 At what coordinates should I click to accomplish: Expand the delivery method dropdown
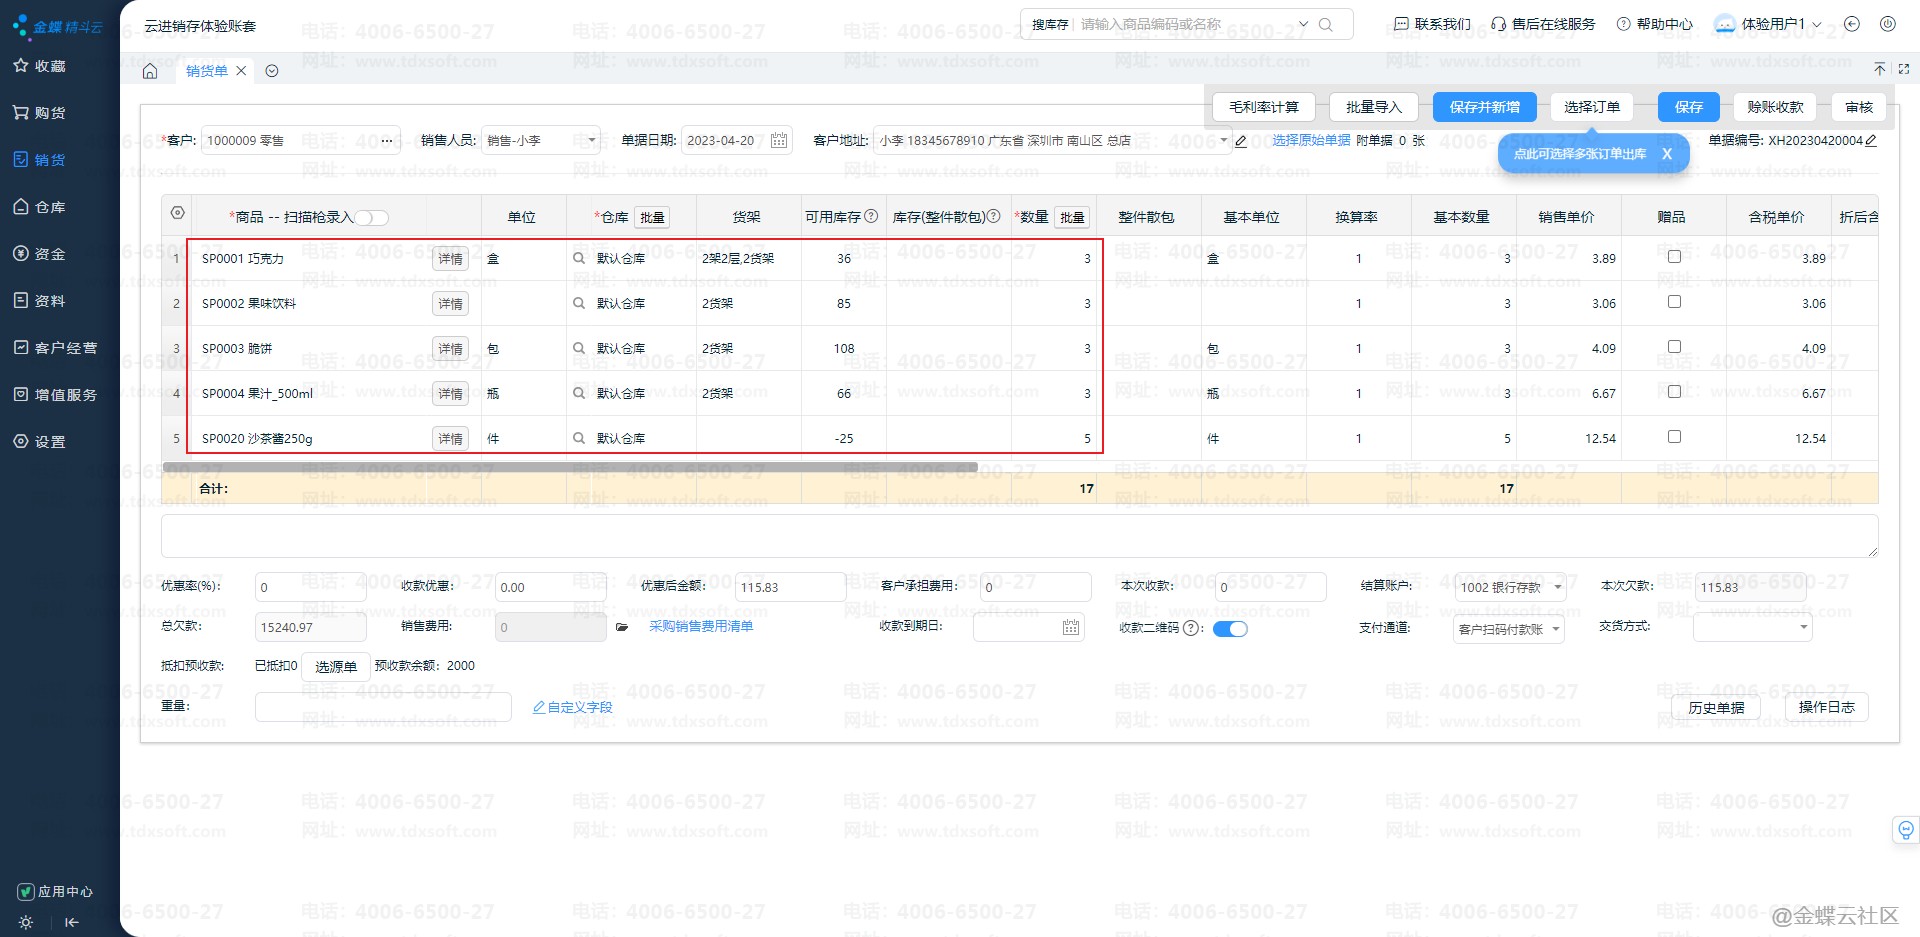1803,628
